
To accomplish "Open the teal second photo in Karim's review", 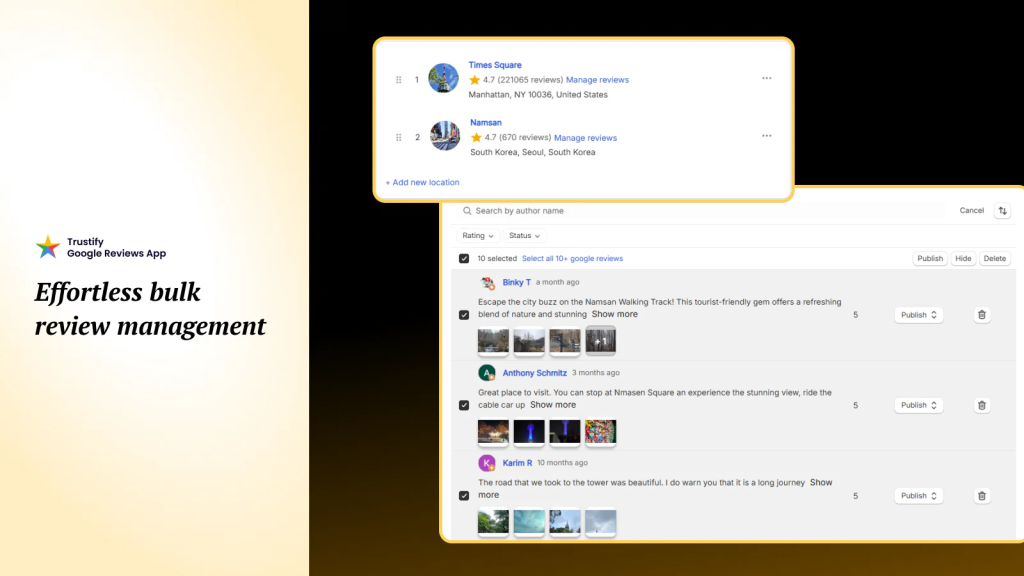I will (x=529, y=522).
